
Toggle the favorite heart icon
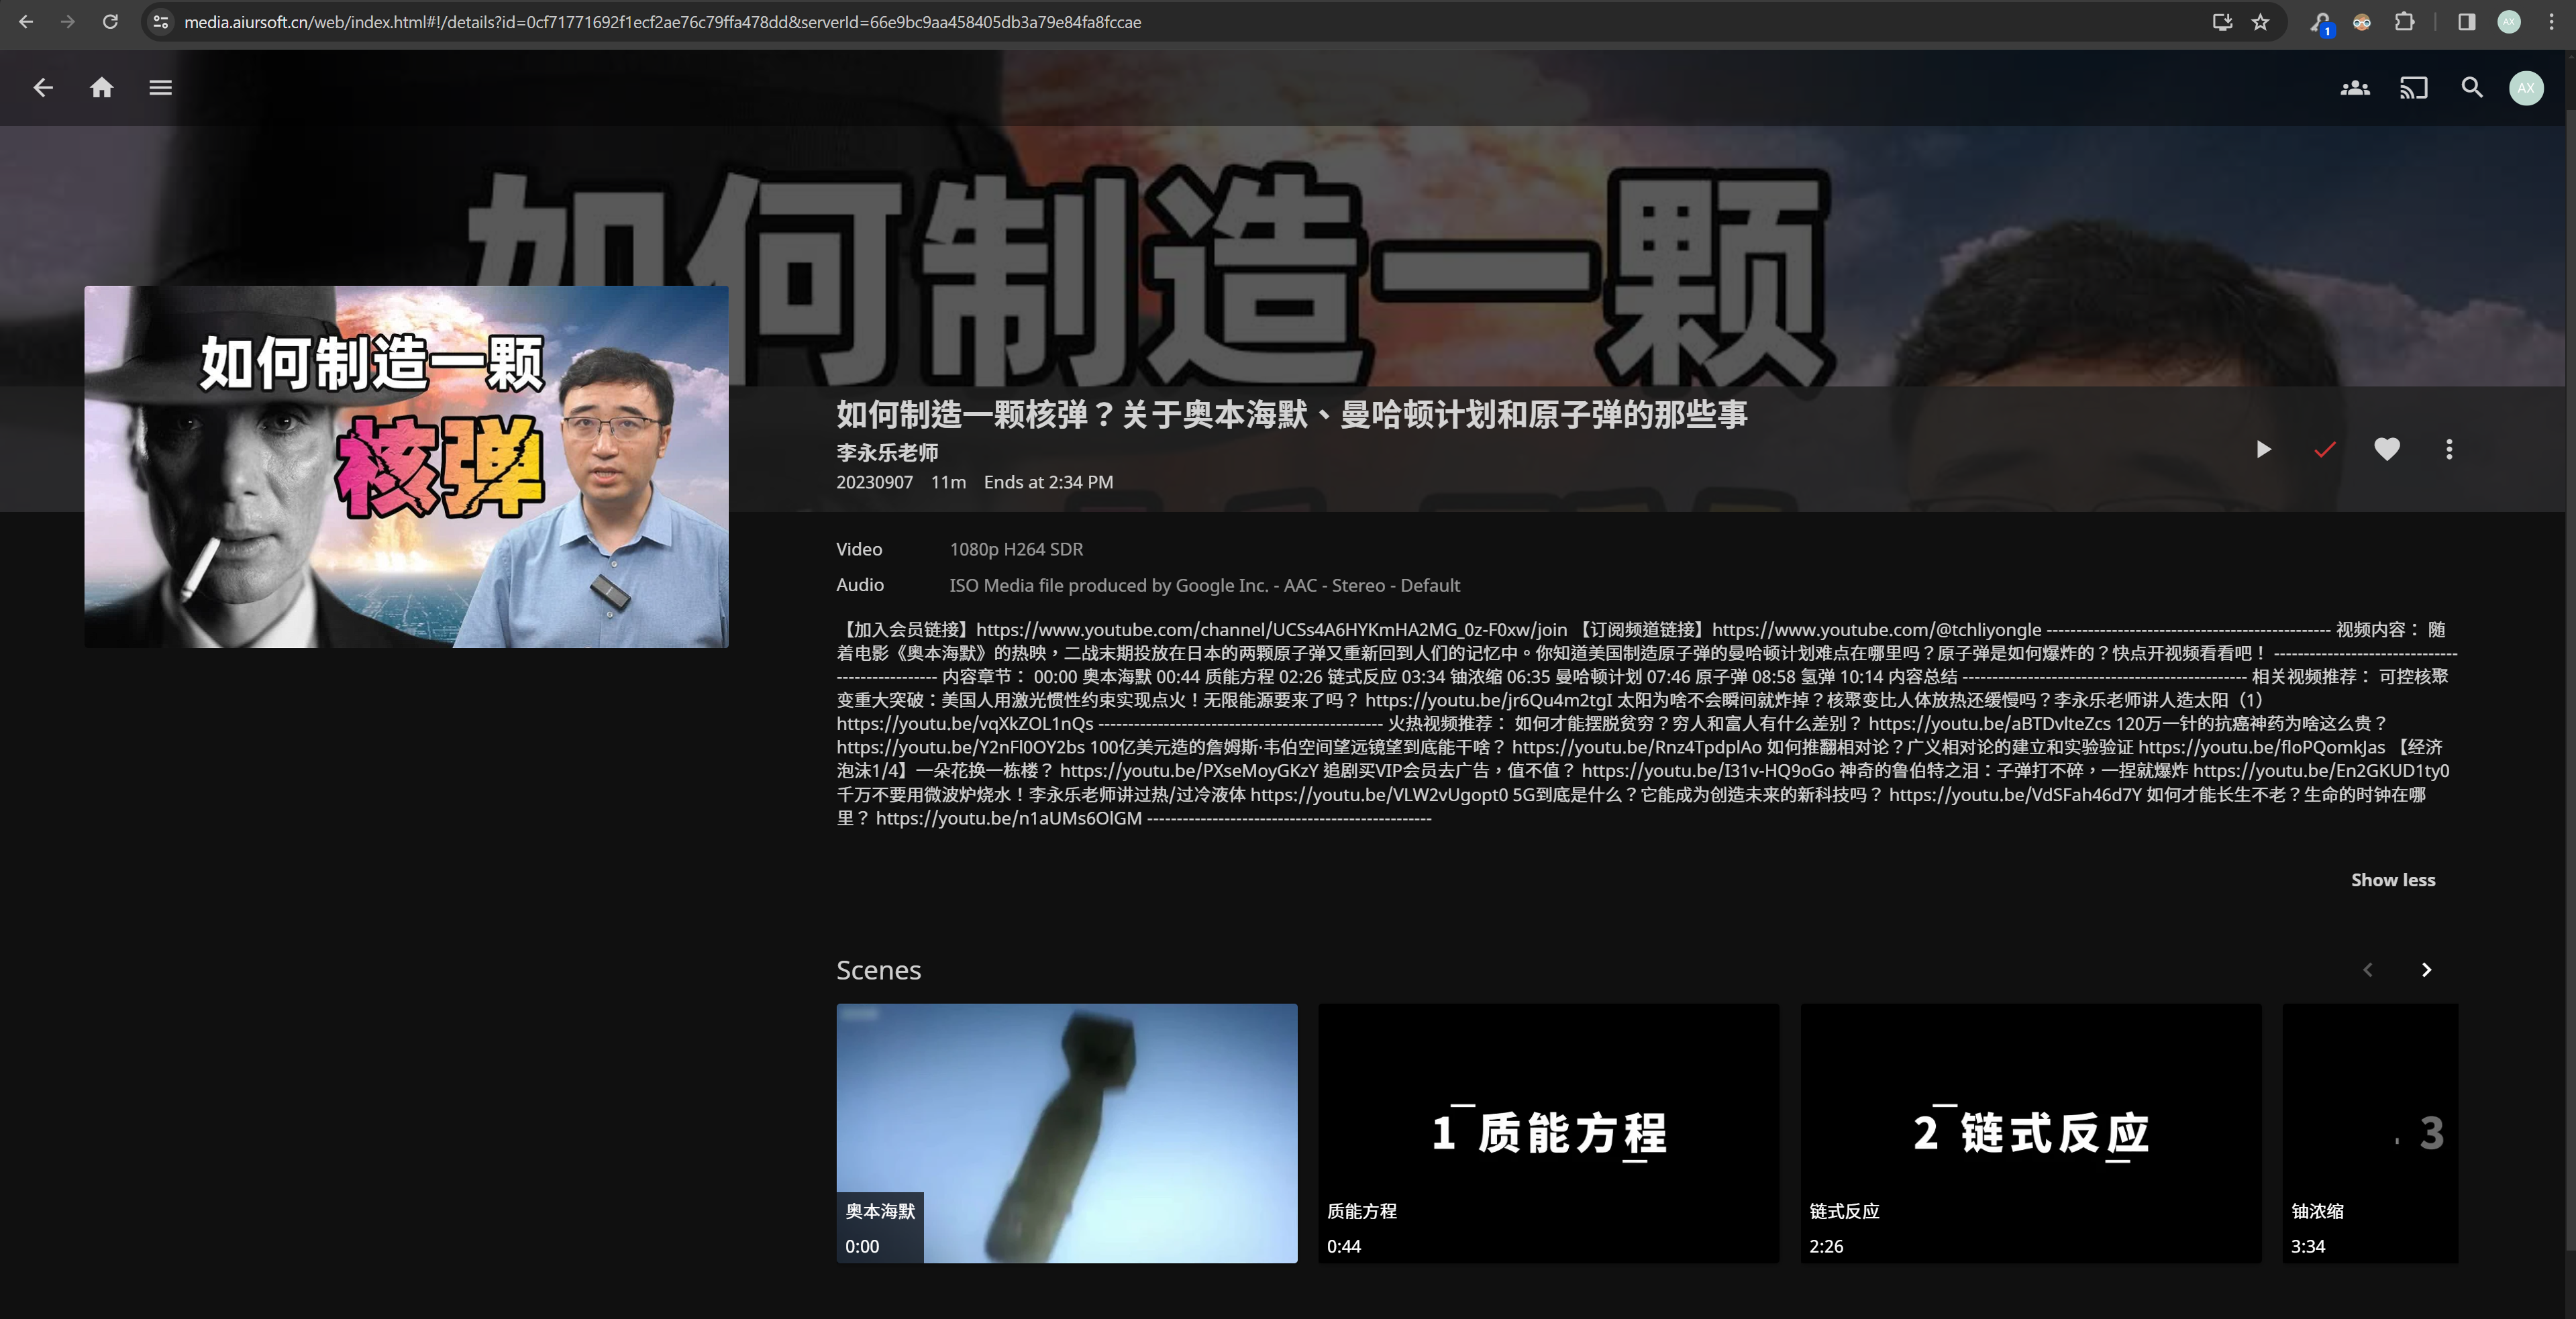pos(2387,450)
